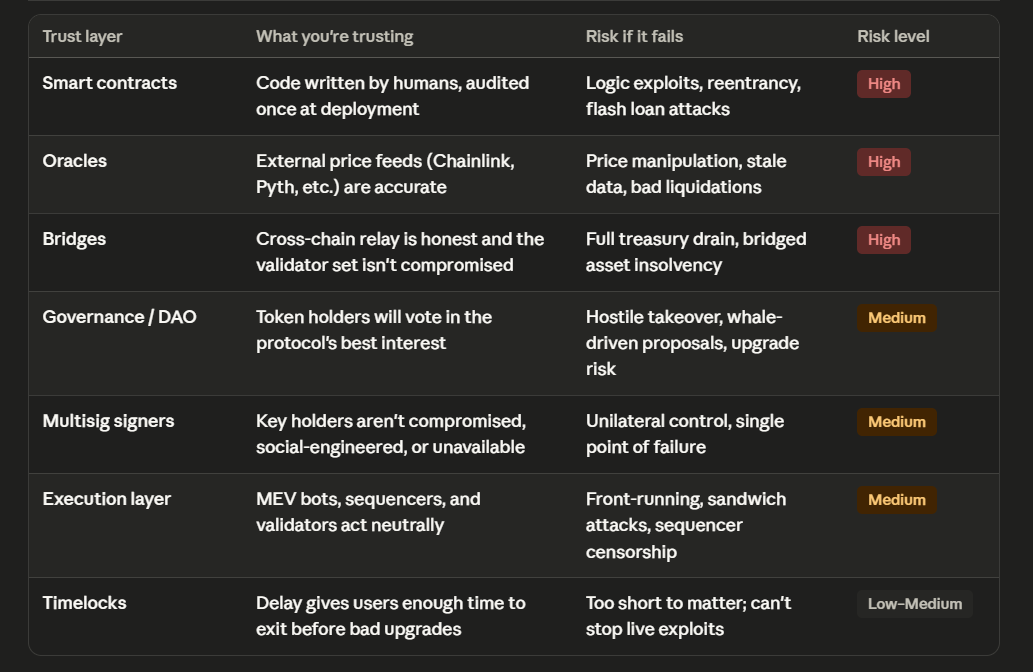This screenshot has width=1033, height=672.
Task: Click the What you're trusting column header
Action: click(x=335, y=36)
